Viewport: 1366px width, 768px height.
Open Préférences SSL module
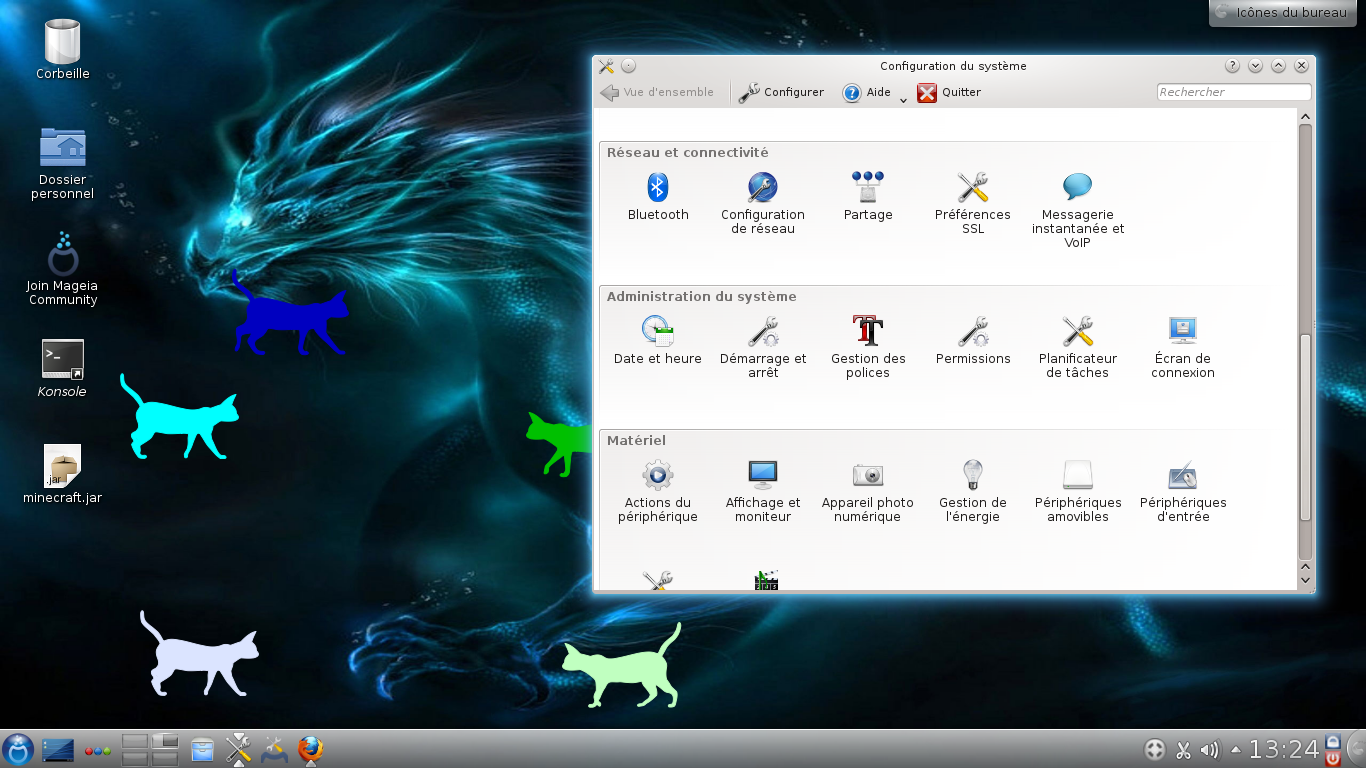pyautogui.click(x=973, y=204)
